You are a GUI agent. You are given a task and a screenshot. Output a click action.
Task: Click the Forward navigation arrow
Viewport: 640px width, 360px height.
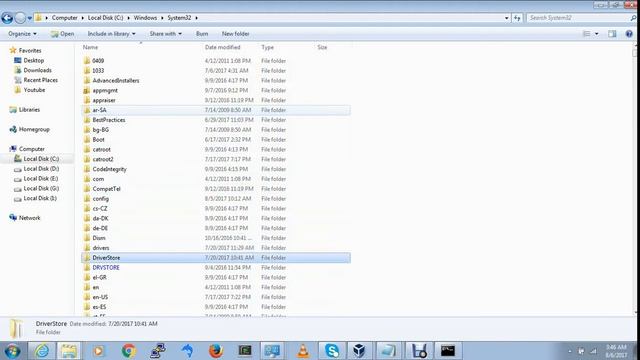pos(20,18)
